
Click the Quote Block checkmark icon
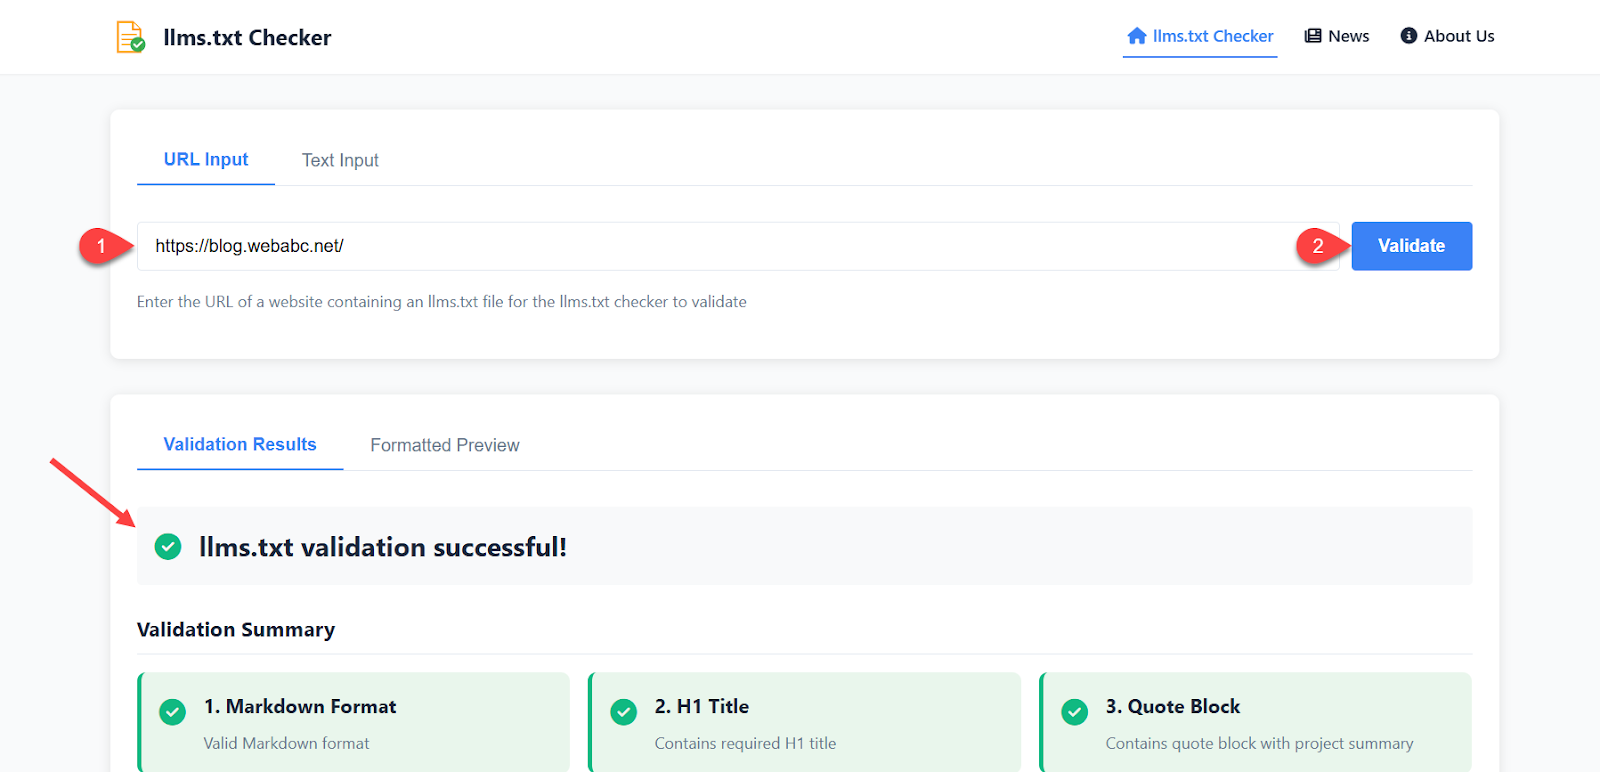point(1074,712)
